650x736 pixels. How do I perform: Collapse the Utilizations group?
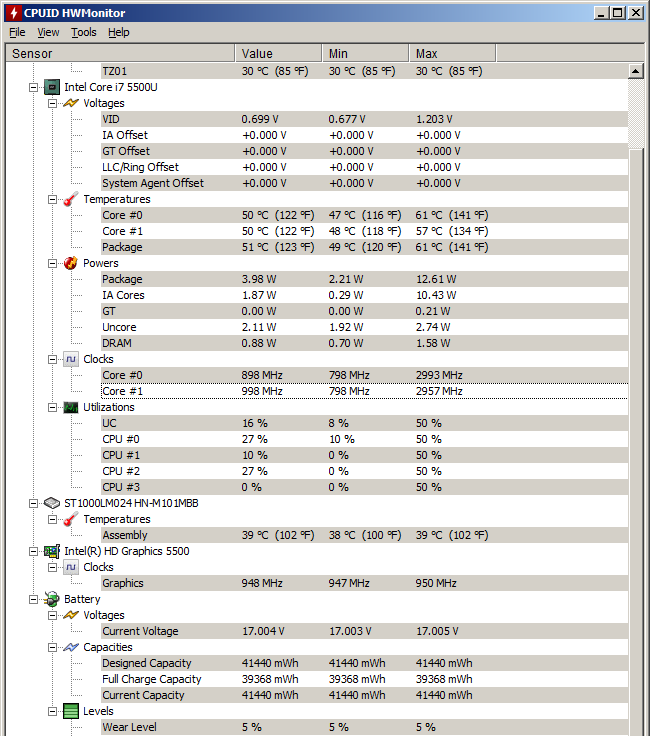coord(53,407)
